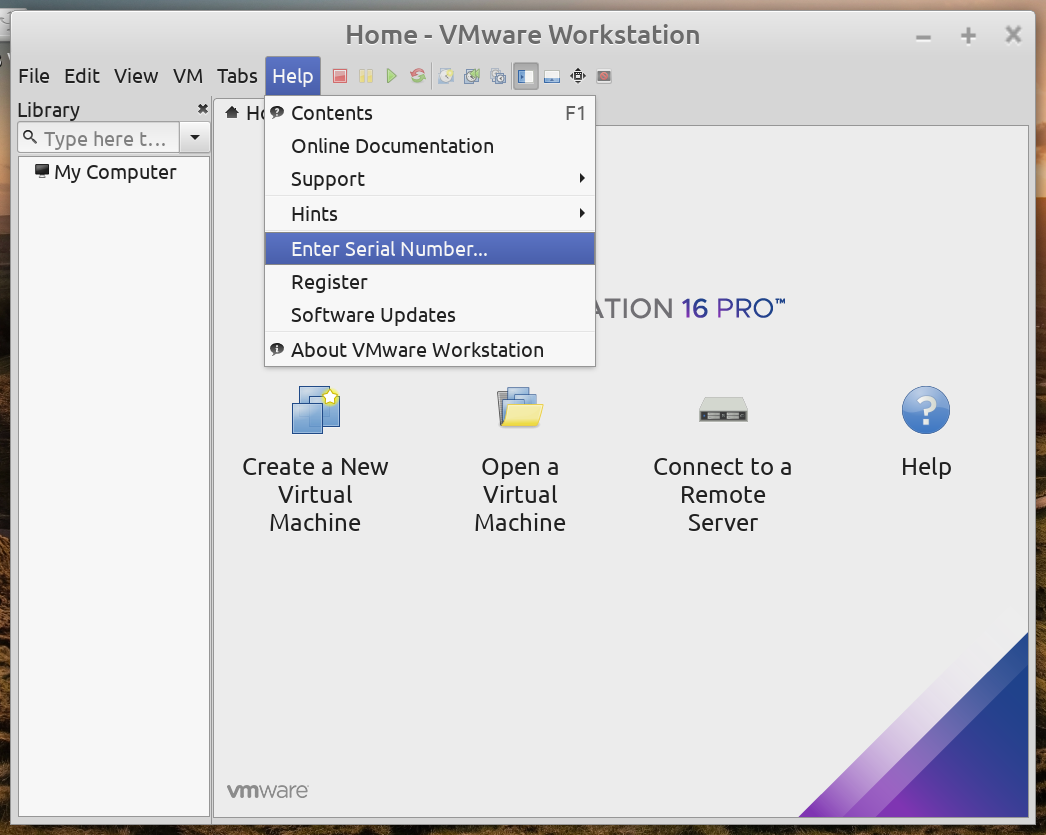
Task: Open the Tabs menu
Action: coord(237,76)
